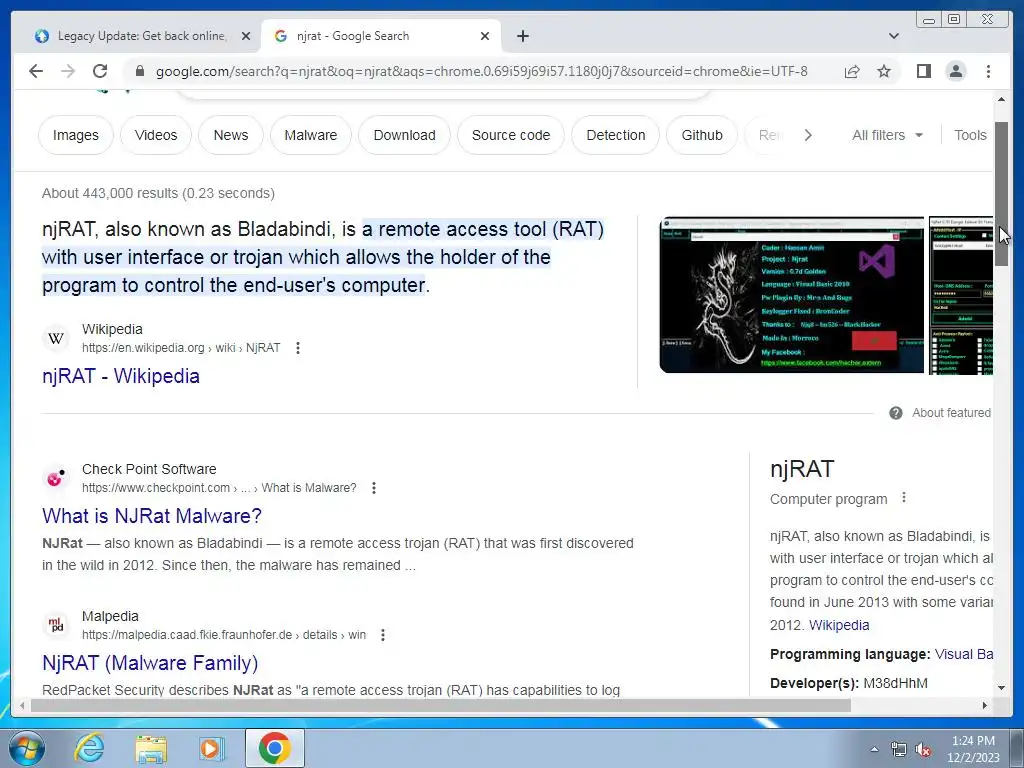Apply the Detection search chip
Screen dimensions: 1024x768
[x=616, y=135]
